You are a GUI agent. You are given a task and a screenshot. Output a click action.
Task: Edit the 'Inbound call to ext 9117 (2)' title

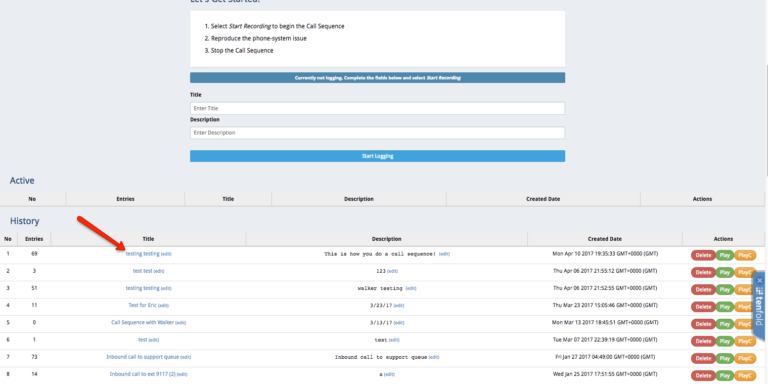point(182,374)
